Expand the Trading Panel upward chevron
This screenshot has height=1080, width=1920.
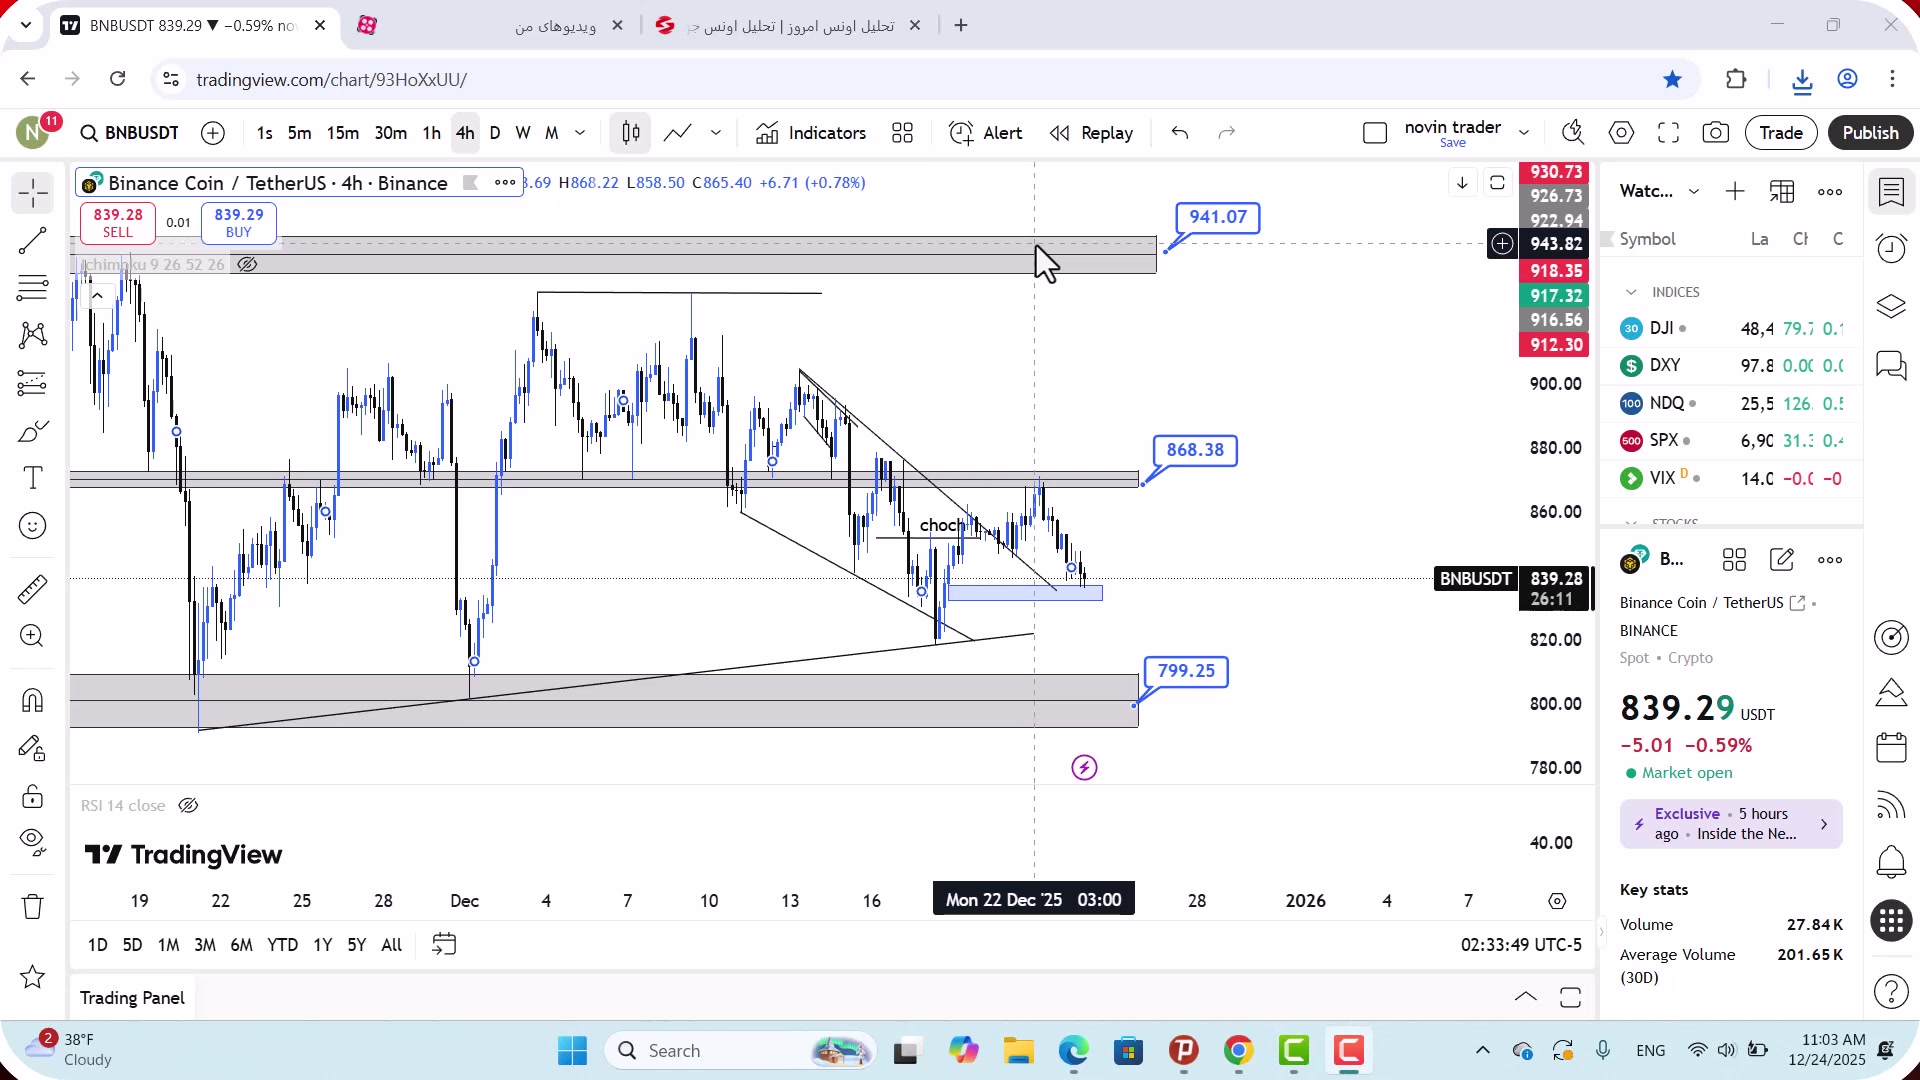[1526, 997]
